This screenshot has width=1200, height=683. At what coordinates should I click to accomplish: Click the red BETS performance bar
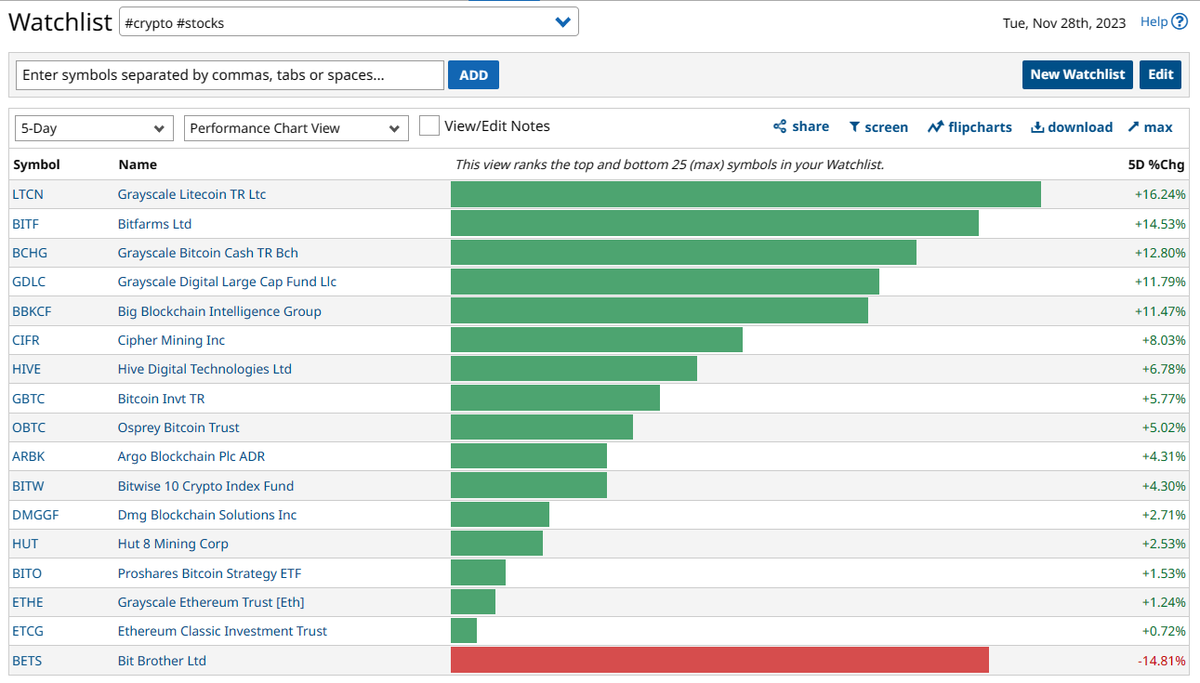(720, 660)
